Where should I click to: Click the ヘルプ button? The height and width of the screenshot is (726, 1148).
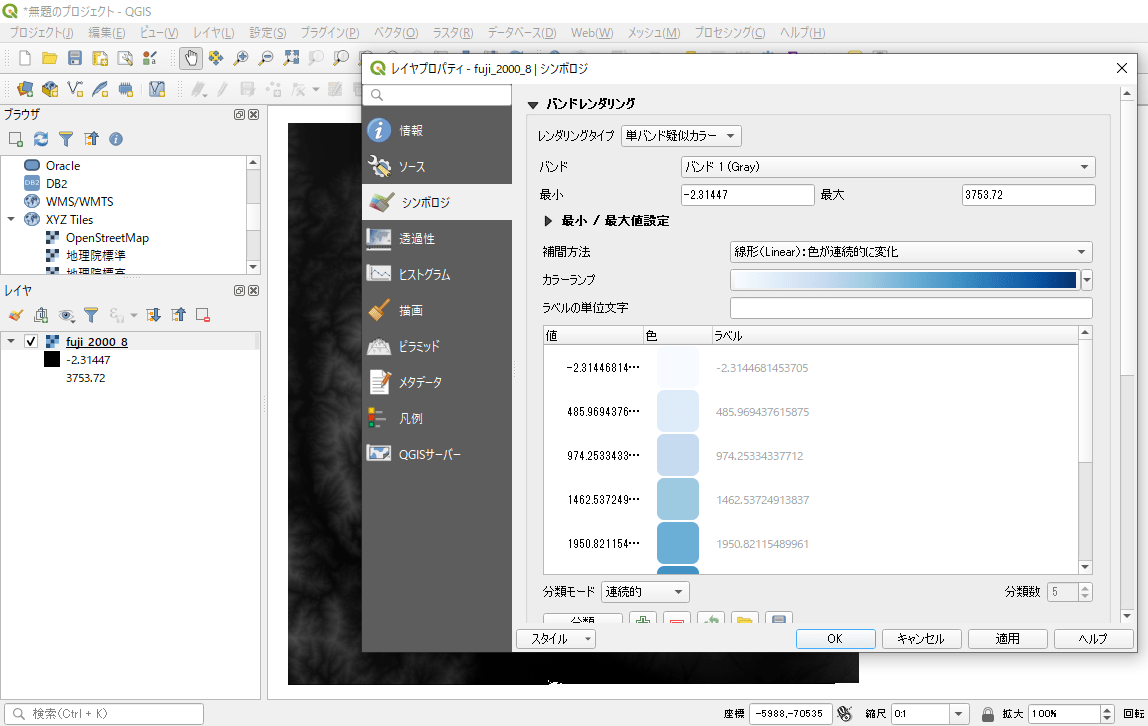1093,639
